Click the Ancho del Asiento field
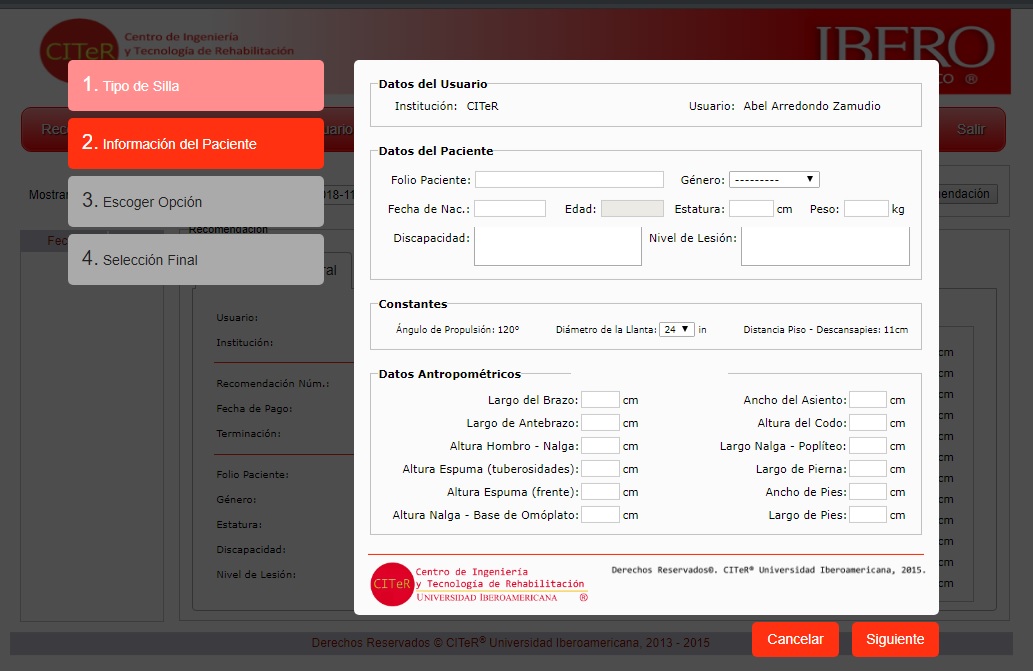Screen dimensions: 1033x671 (x=868, y=400)
